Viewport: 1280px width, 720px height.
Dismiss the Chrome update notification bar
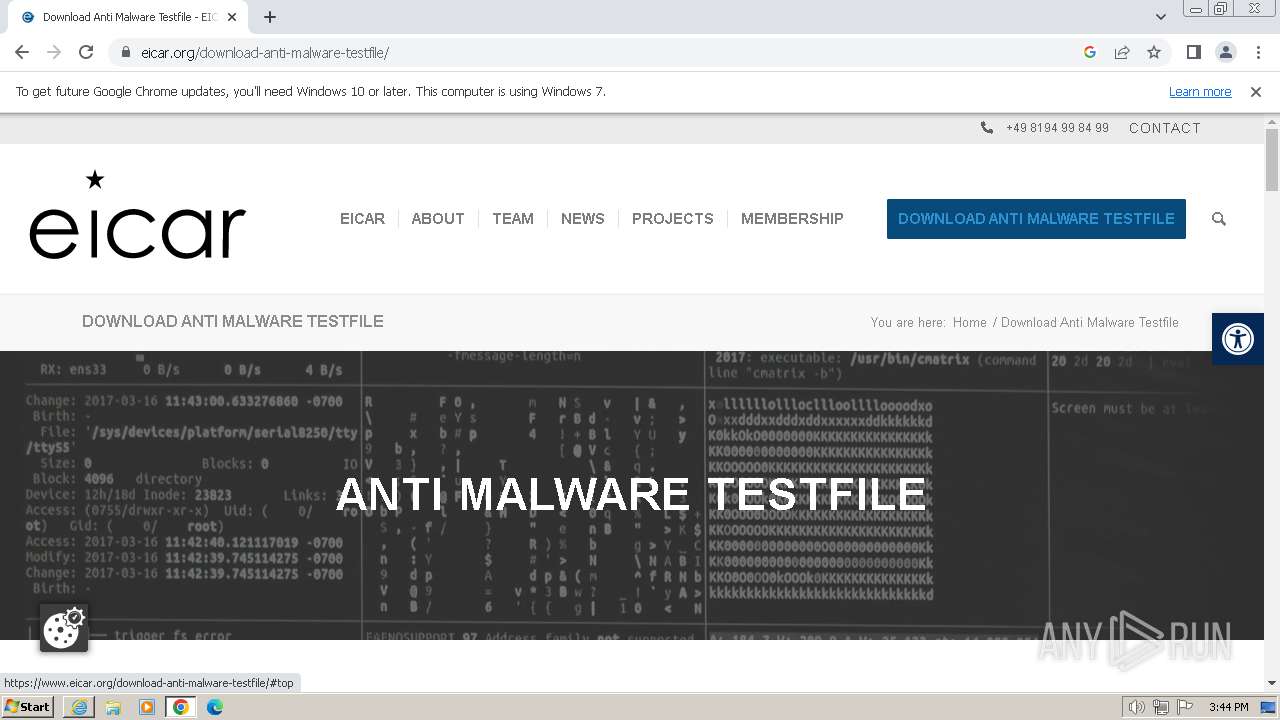(1256, 92)
